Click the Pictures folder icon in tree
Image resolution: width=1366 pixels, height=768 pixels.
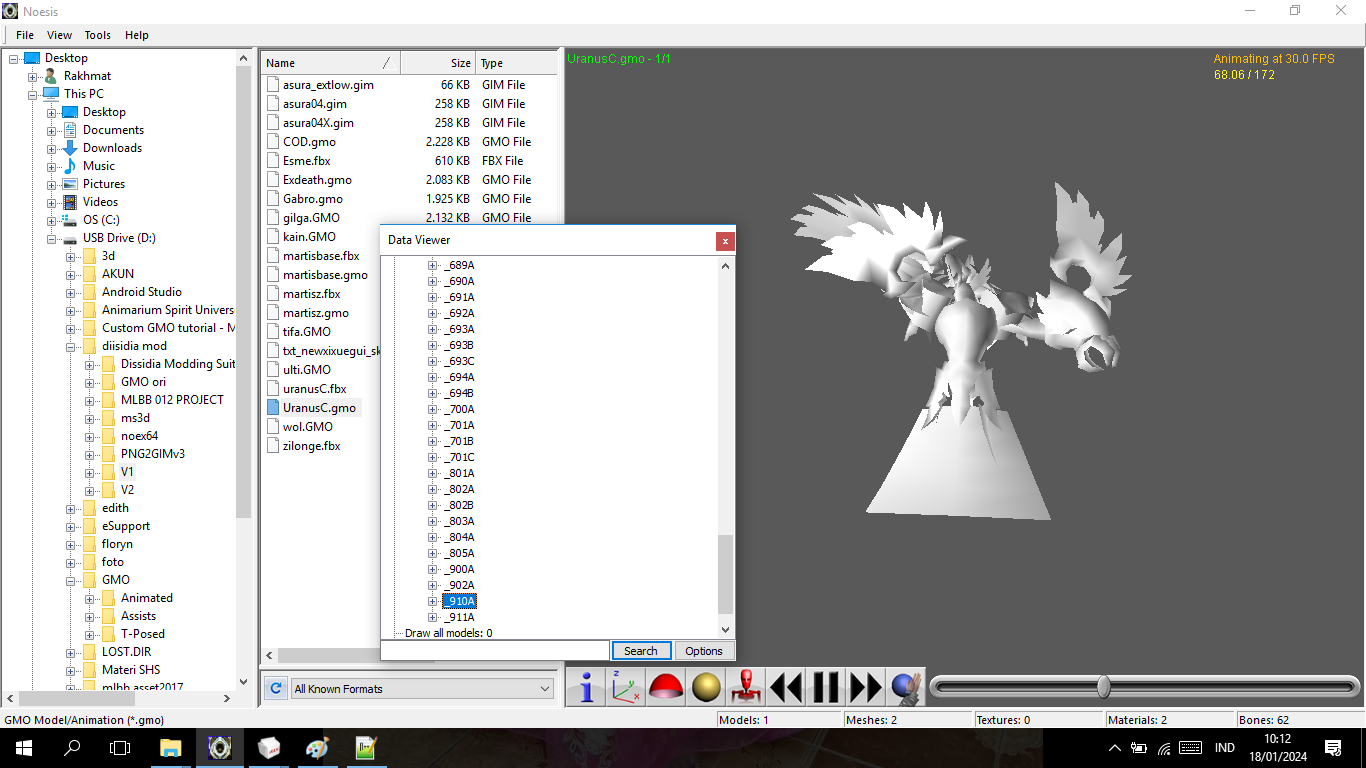tap(70, 184)
